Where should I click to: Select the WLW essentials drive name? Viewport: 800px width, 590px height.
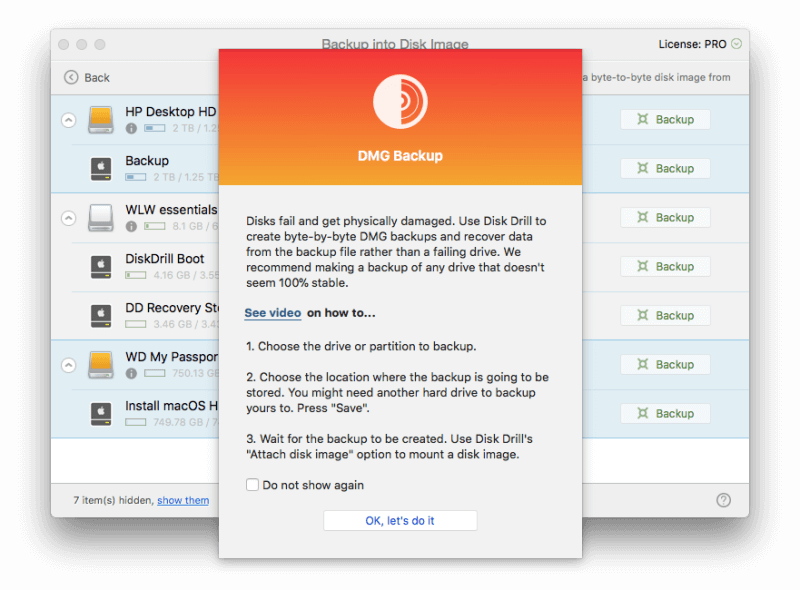coord(171,210)
